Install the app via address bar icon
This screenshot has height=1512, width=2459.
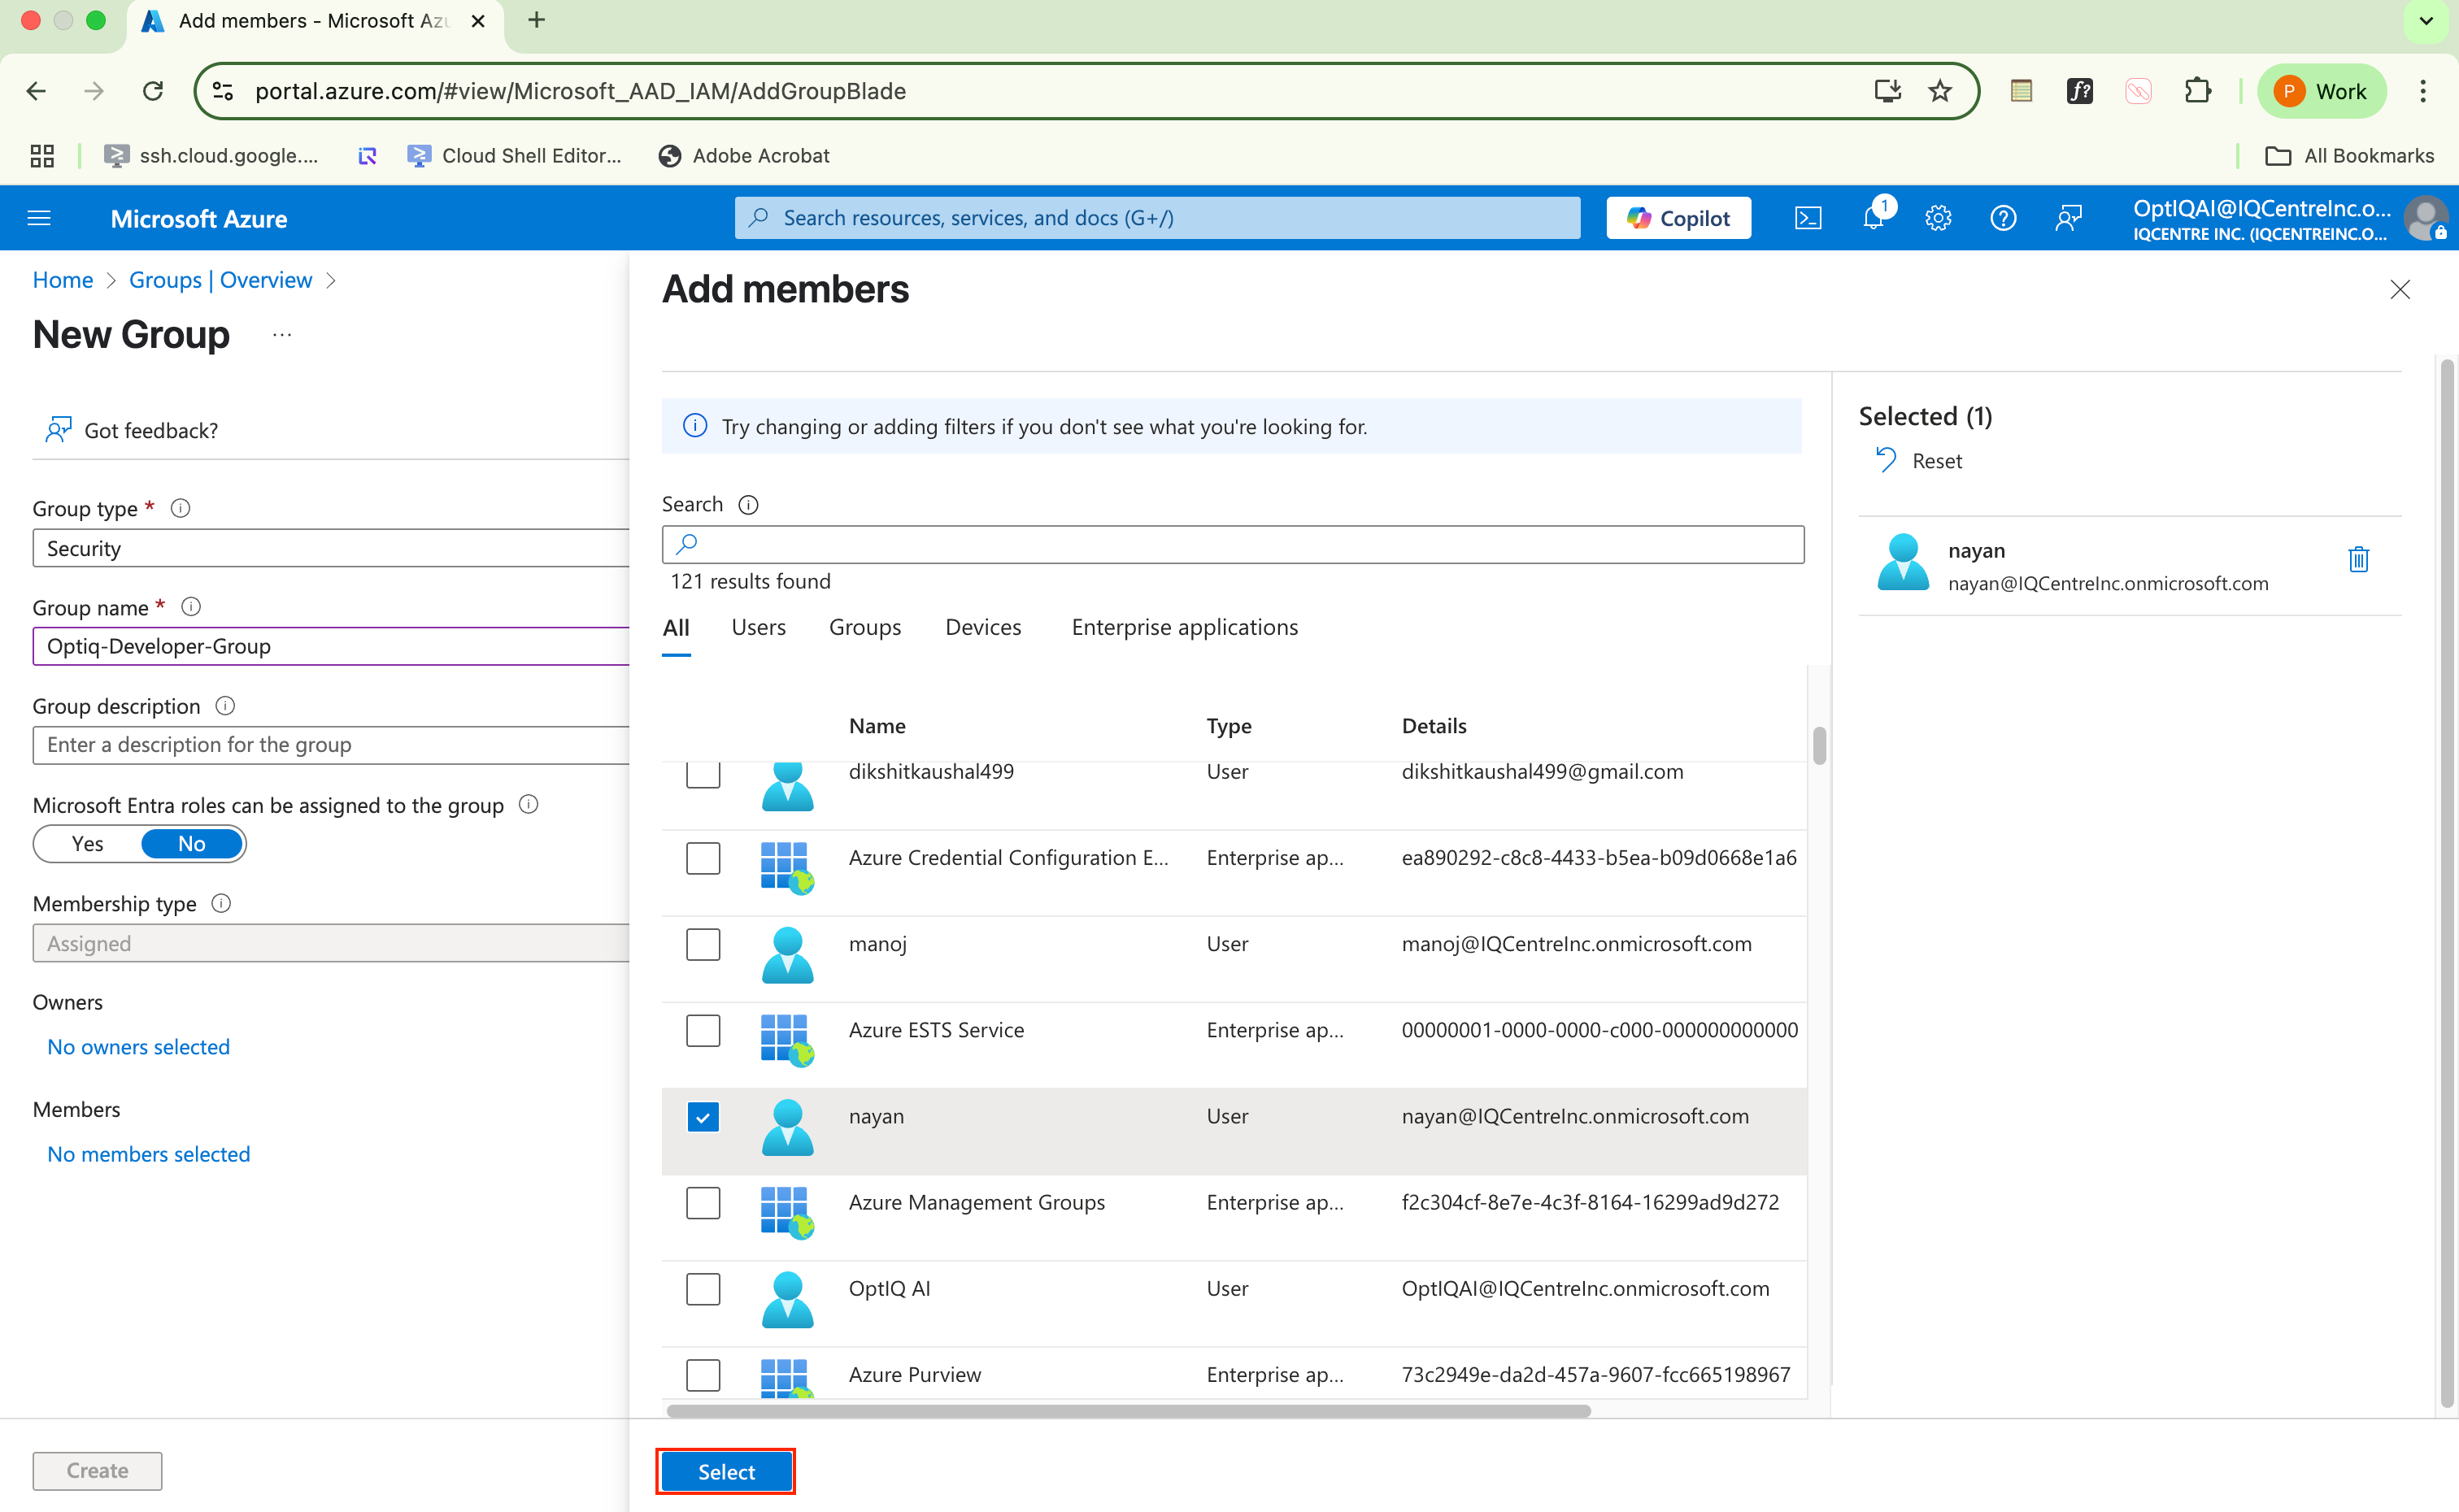coord(1887,91)
